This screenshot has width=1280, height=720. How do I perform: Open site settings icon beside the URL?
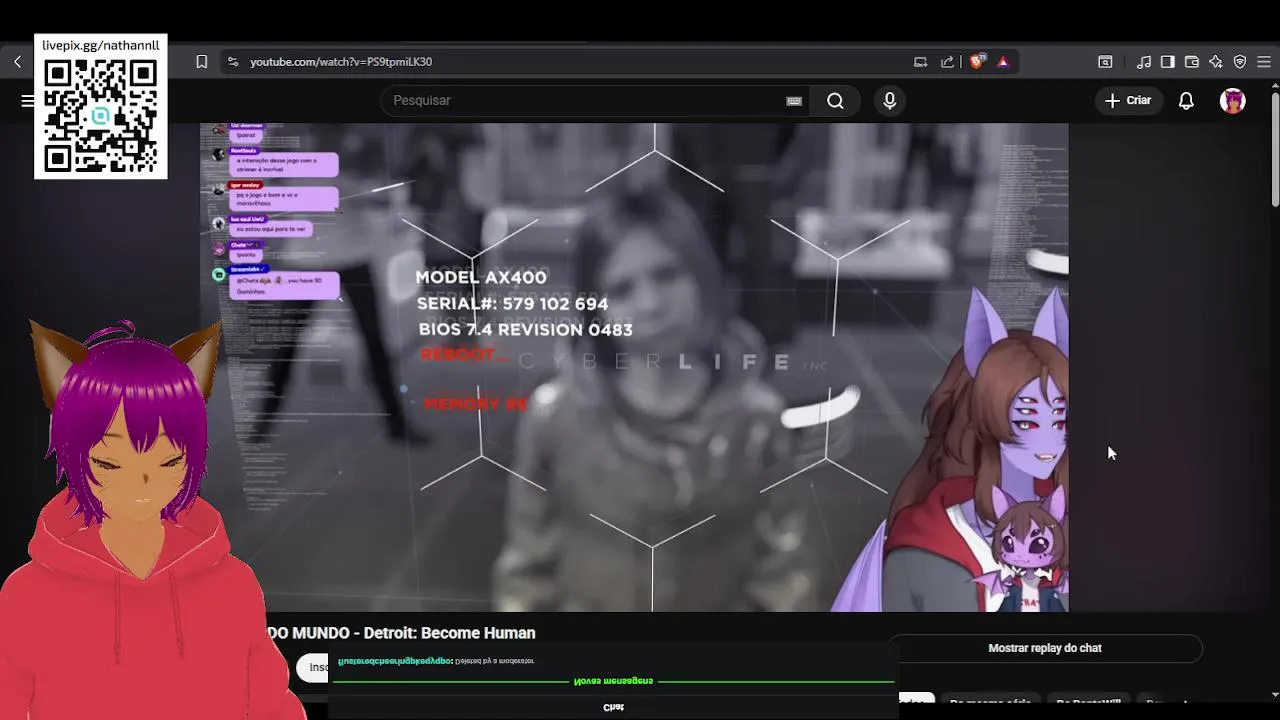pos(232,62)
